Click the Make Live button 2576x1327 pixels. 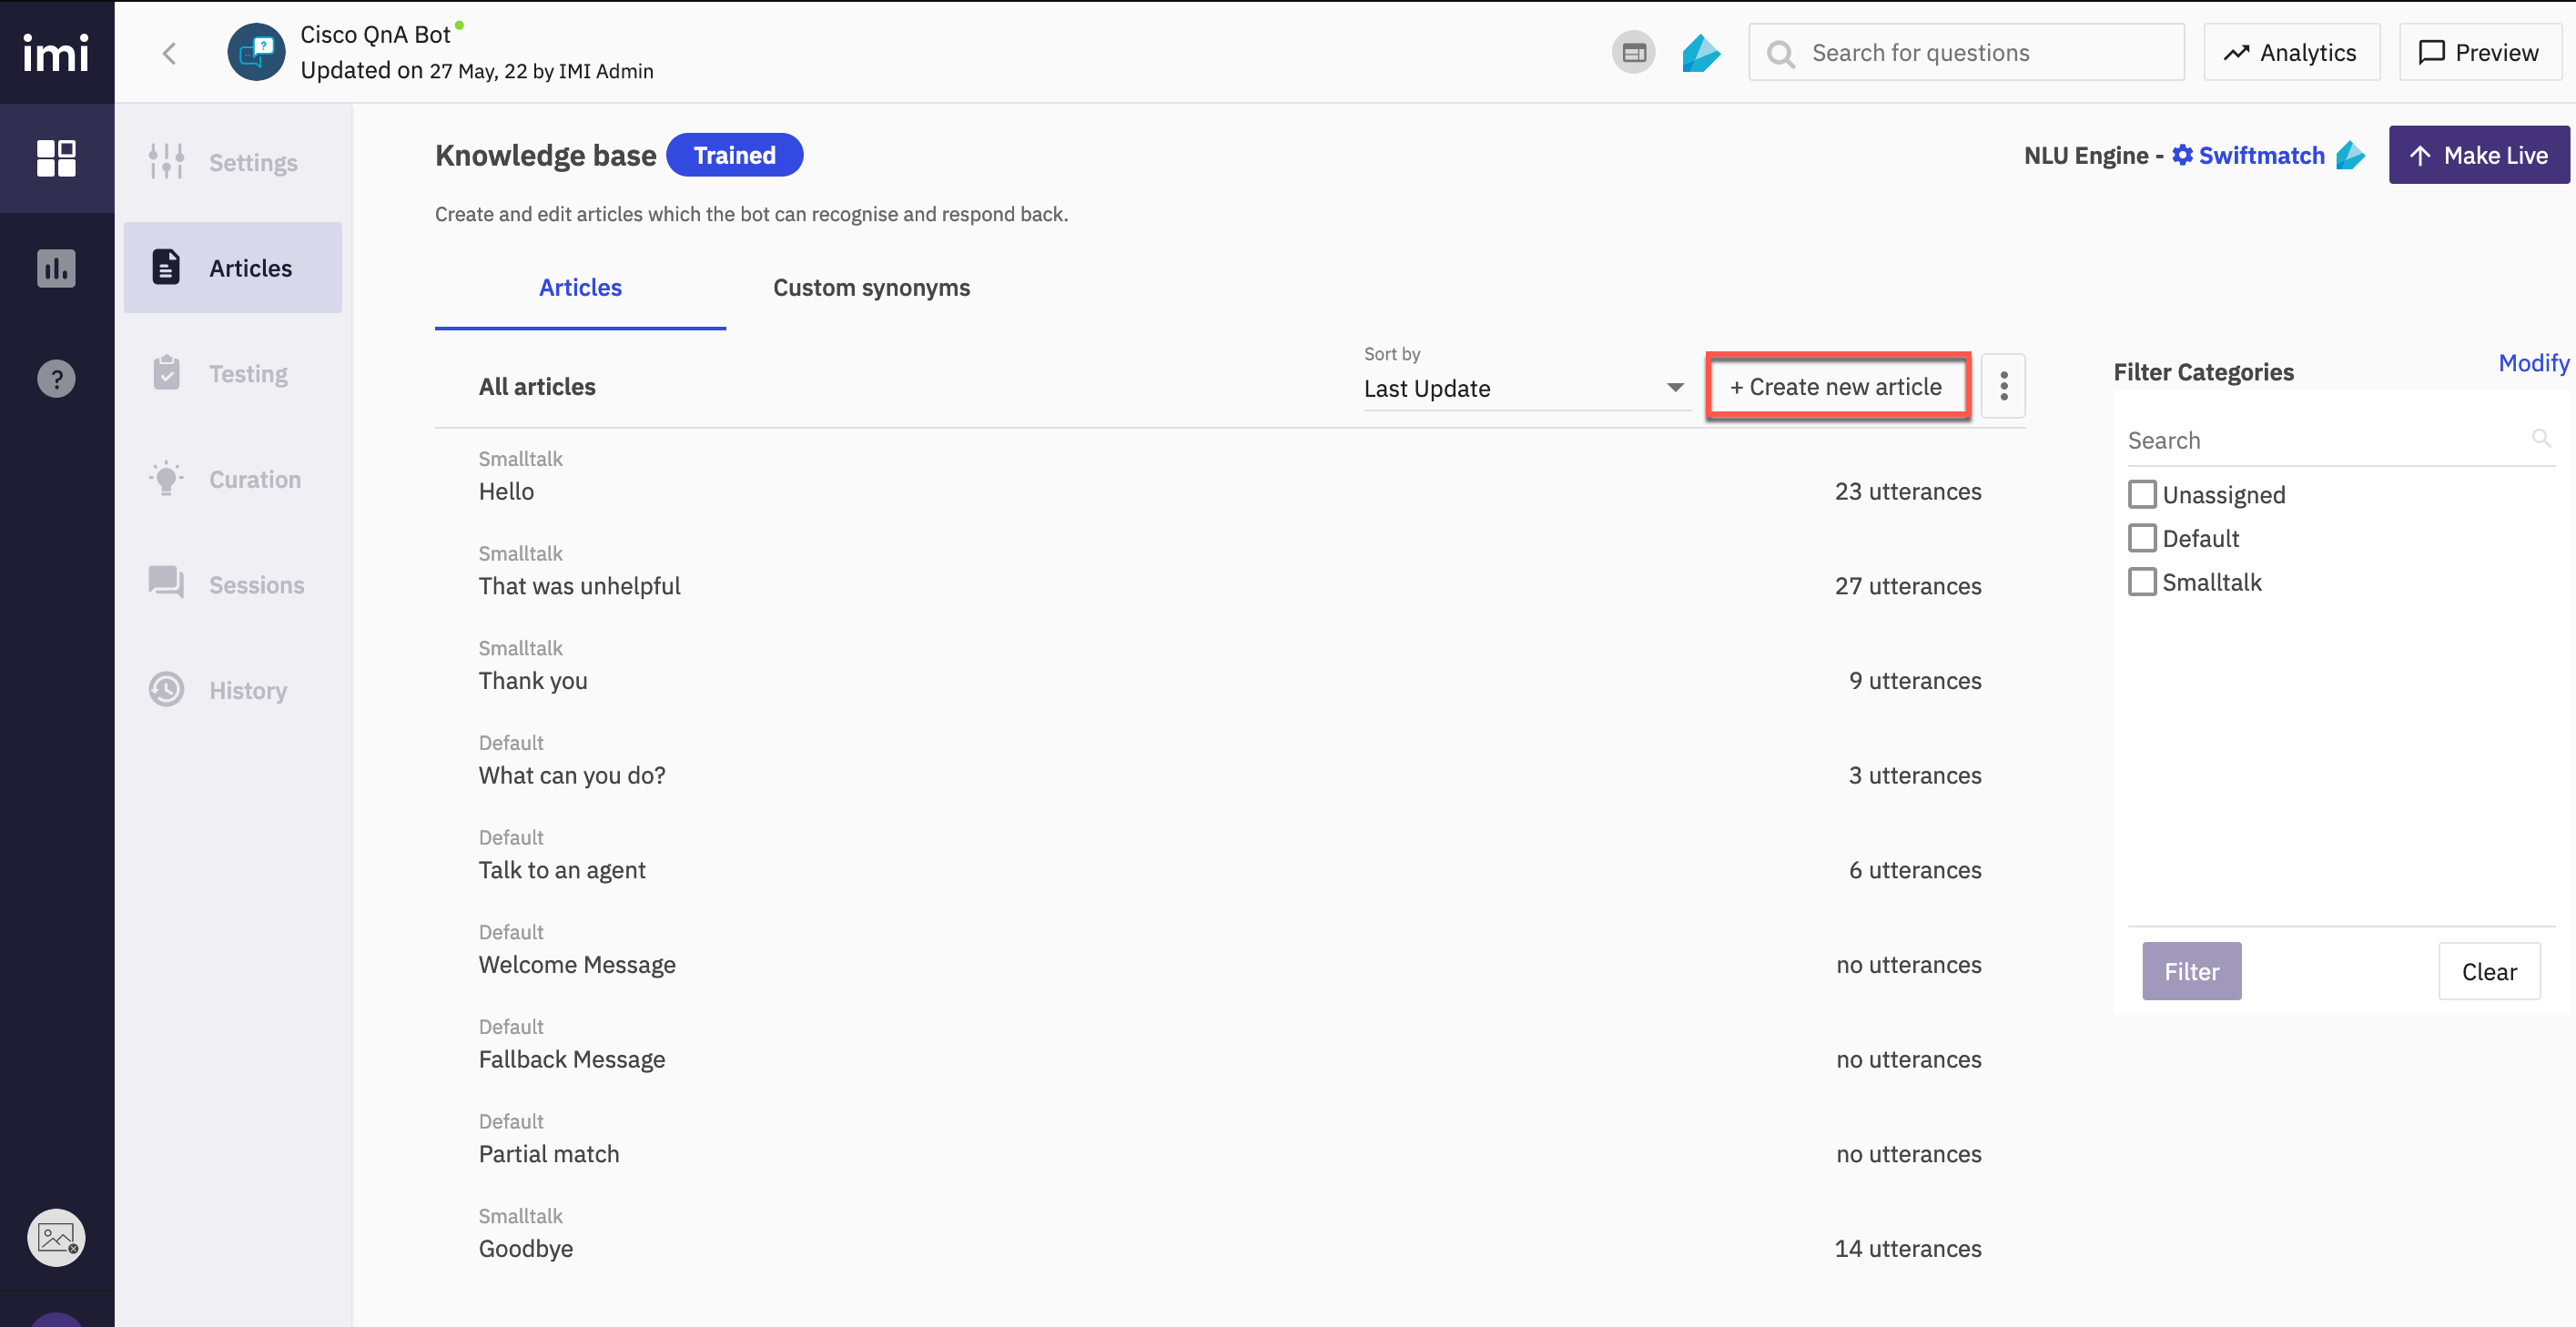(2479, 155)
